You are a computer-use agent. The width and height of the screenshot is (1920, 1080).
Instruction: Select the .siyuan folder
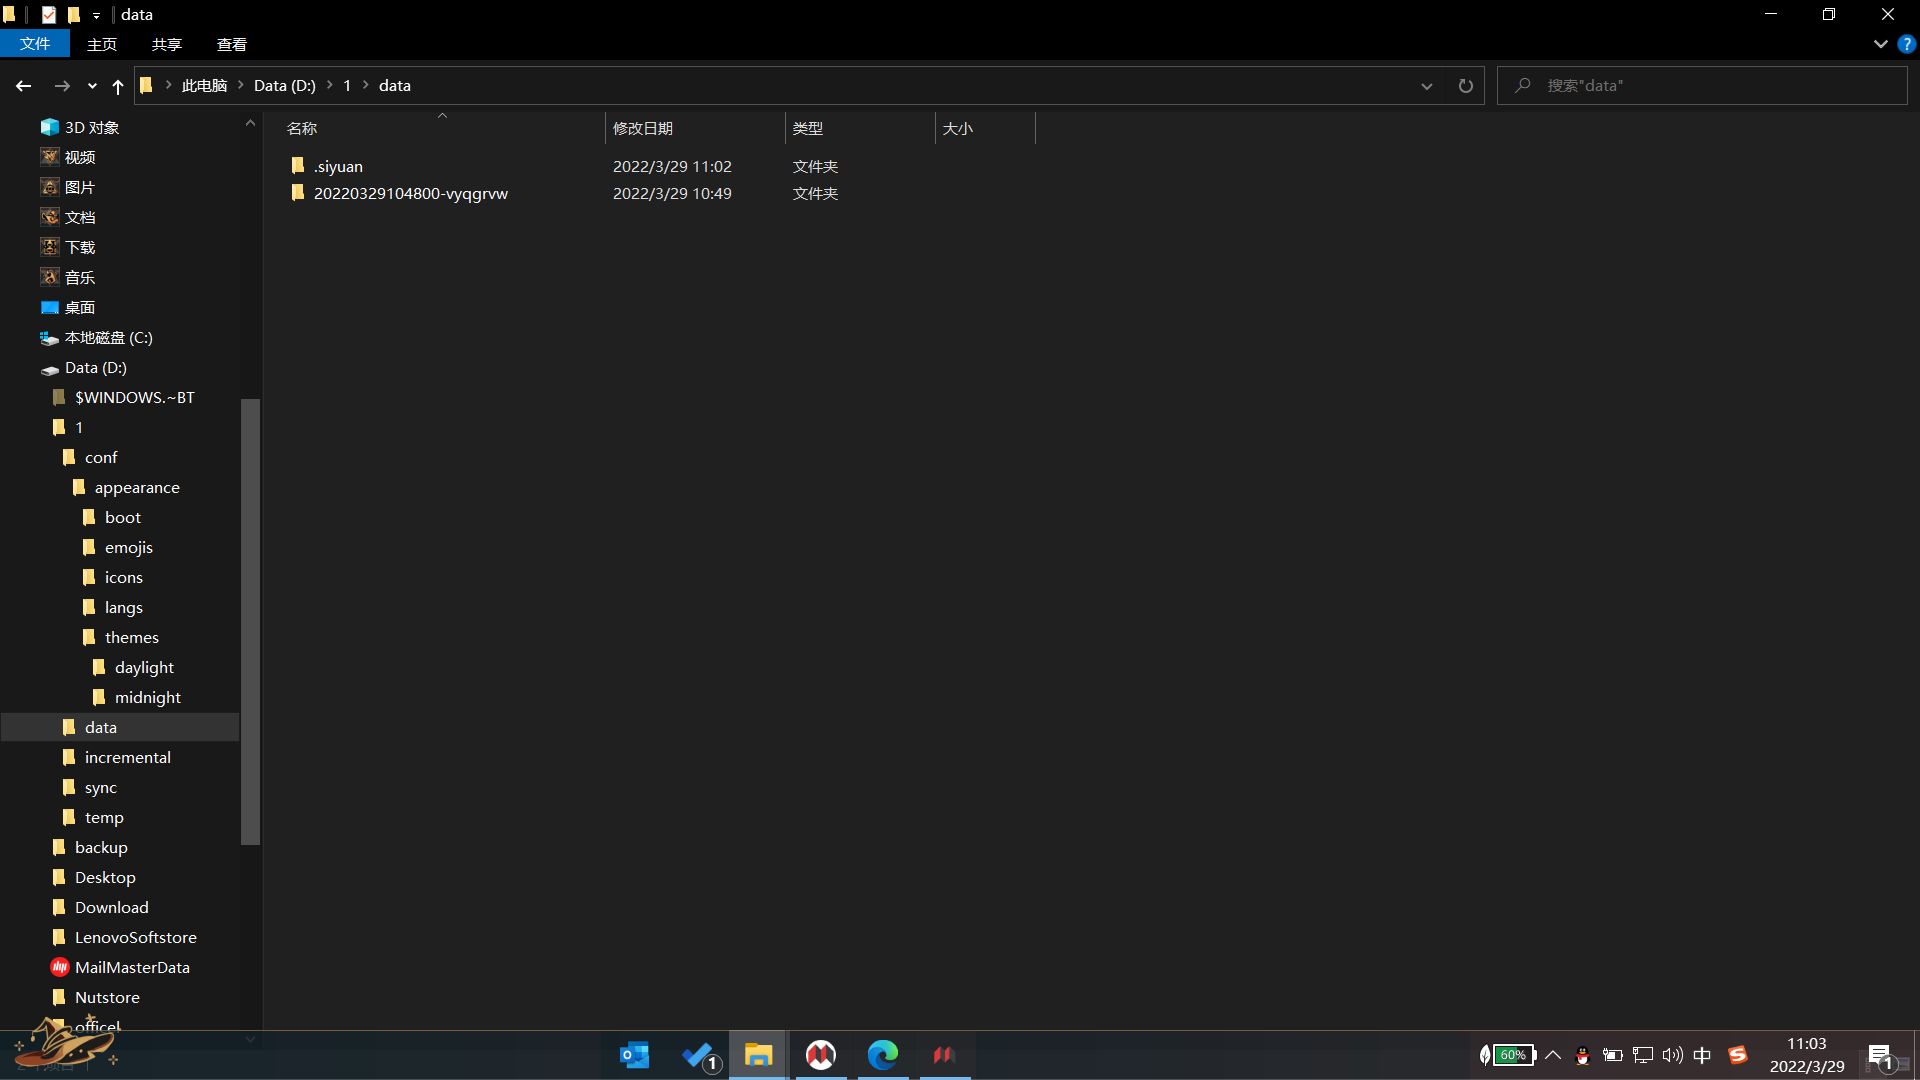pyautogui.click(x=338, y=166)
